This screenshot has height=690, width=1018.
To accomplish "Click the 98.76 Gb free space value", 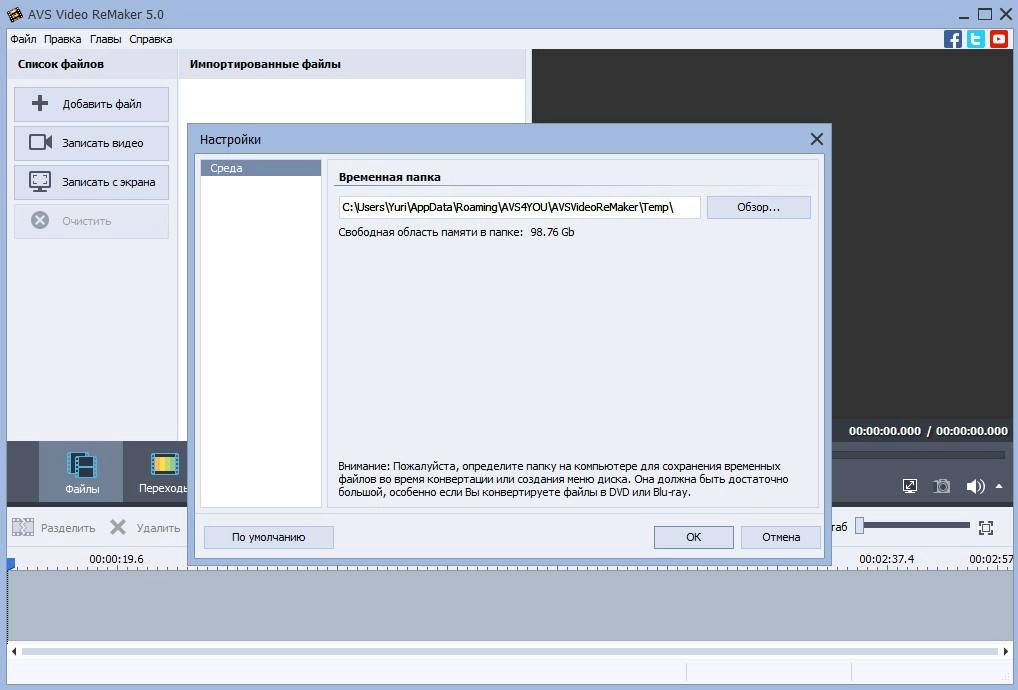I will click(x=552, y=232).
